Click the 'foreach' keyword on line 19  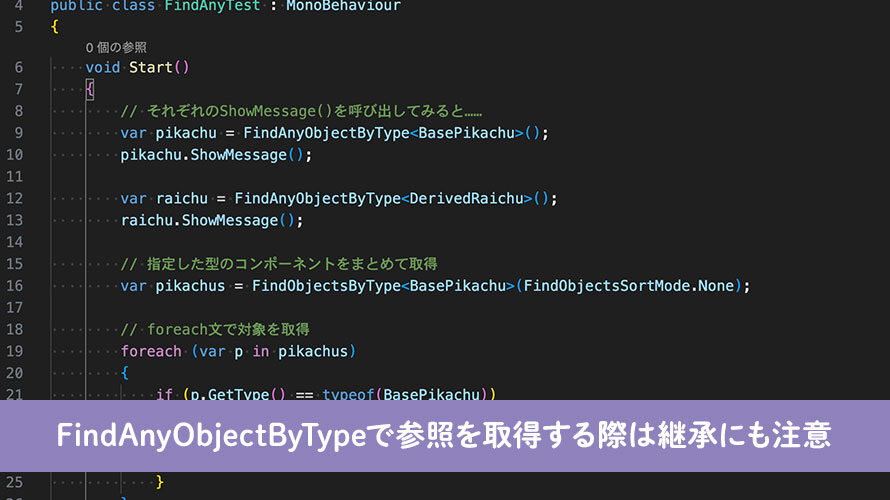(151, 351)
